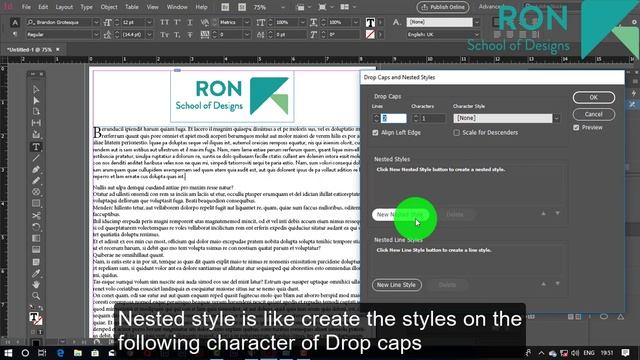Open File Explorer from taskbar

(x=78, y=353)
